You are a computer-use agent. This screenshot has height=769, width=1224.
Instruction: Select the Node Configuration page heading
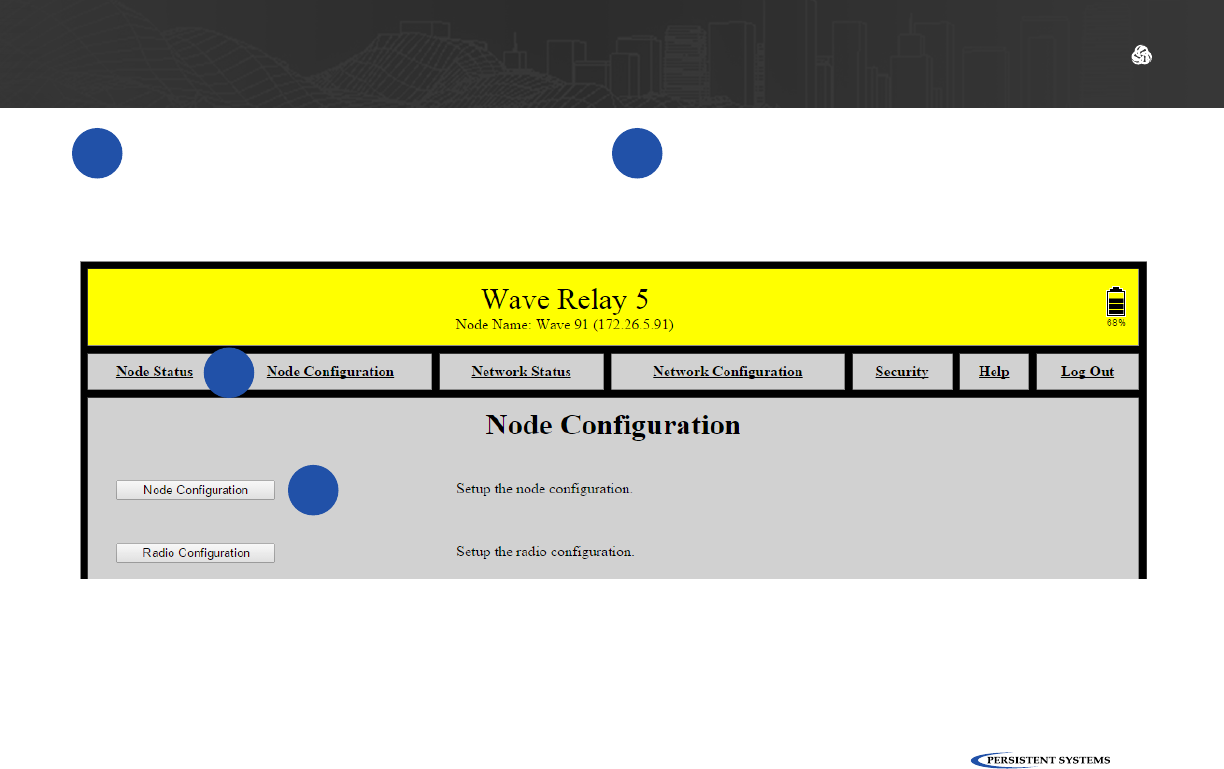coord(613,425)
